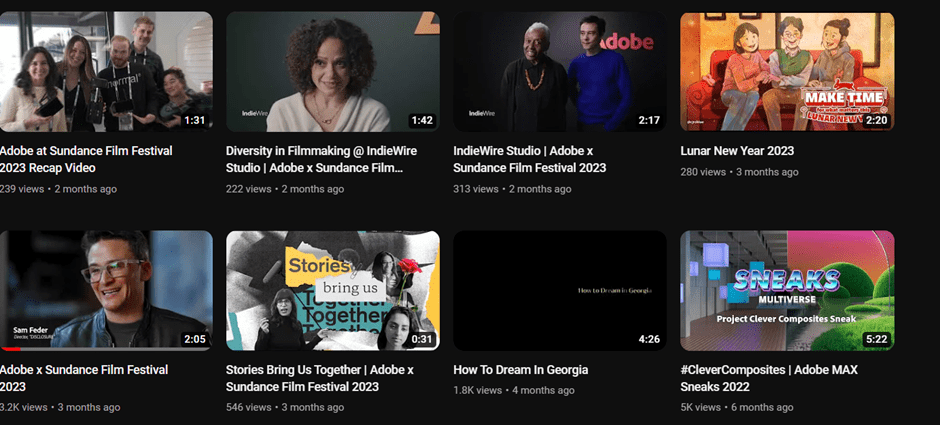This screenshot has width=940, height=425.
Task: Click the 2:17 duration badge
Action: (x=649, y=120)
